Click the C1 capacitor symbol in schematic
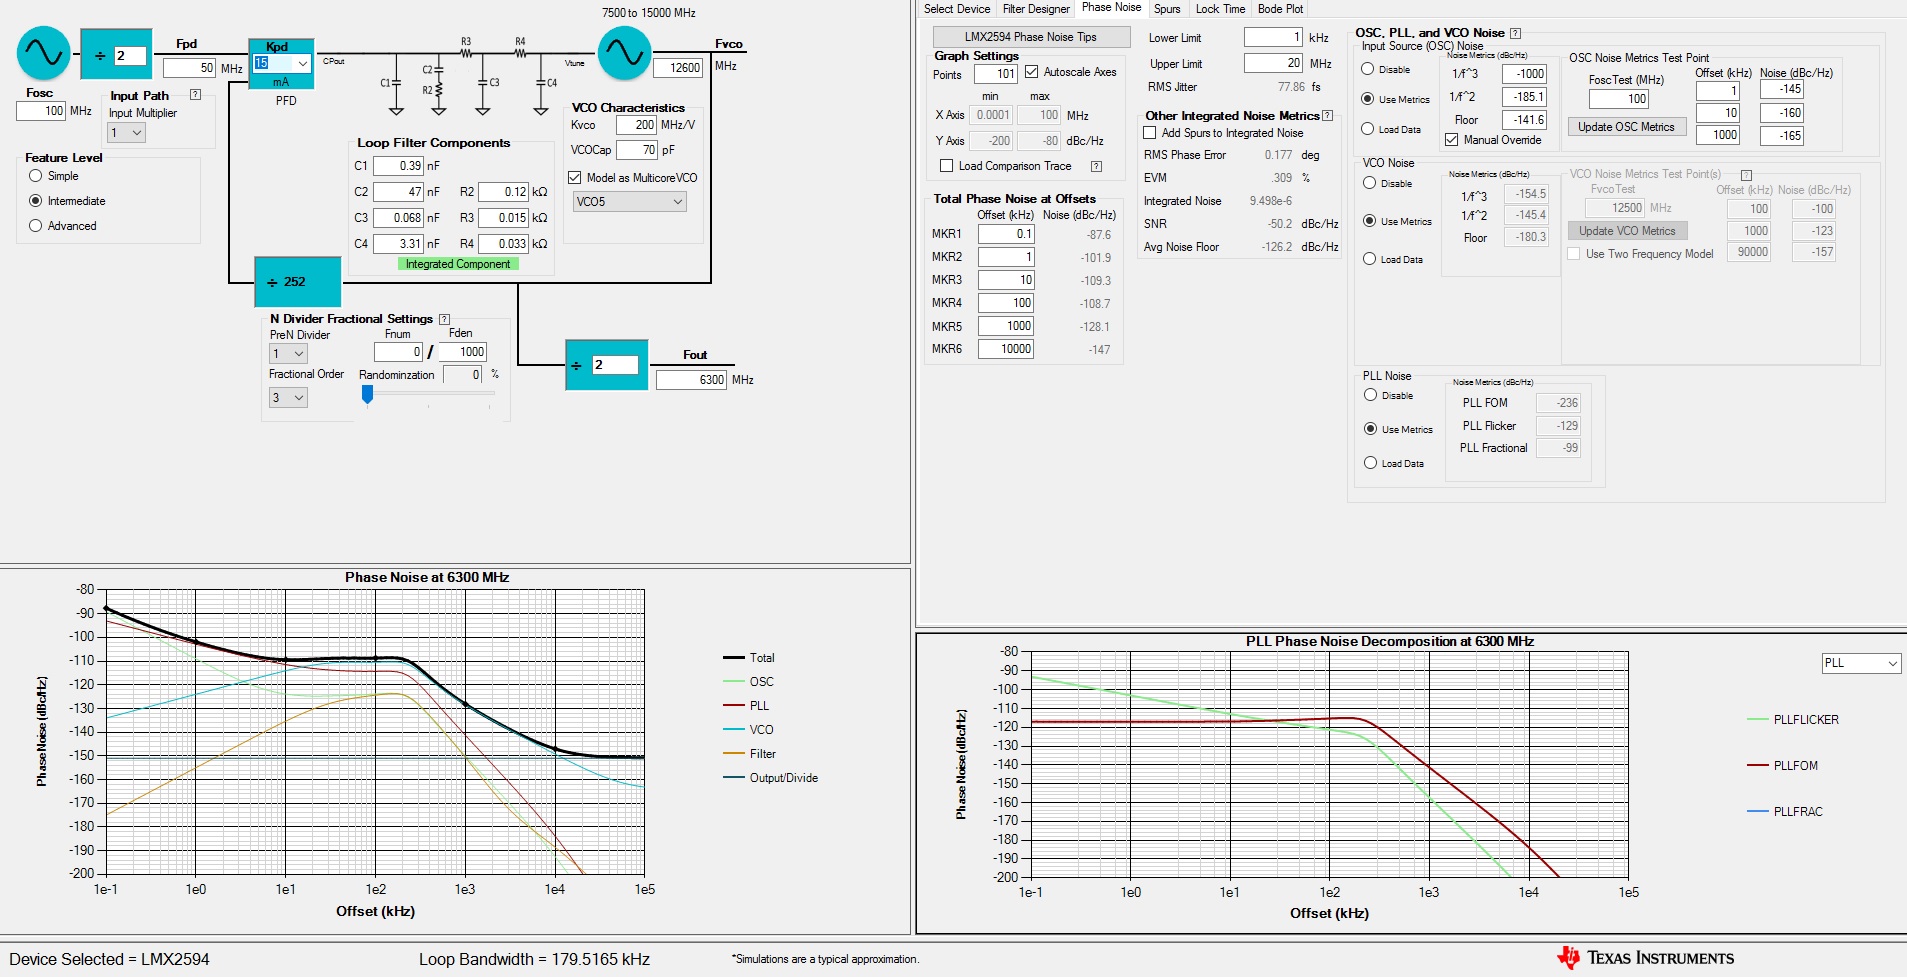Image resolution: width=1907 pixels, height=977 pixels. [x=396, y=83]
